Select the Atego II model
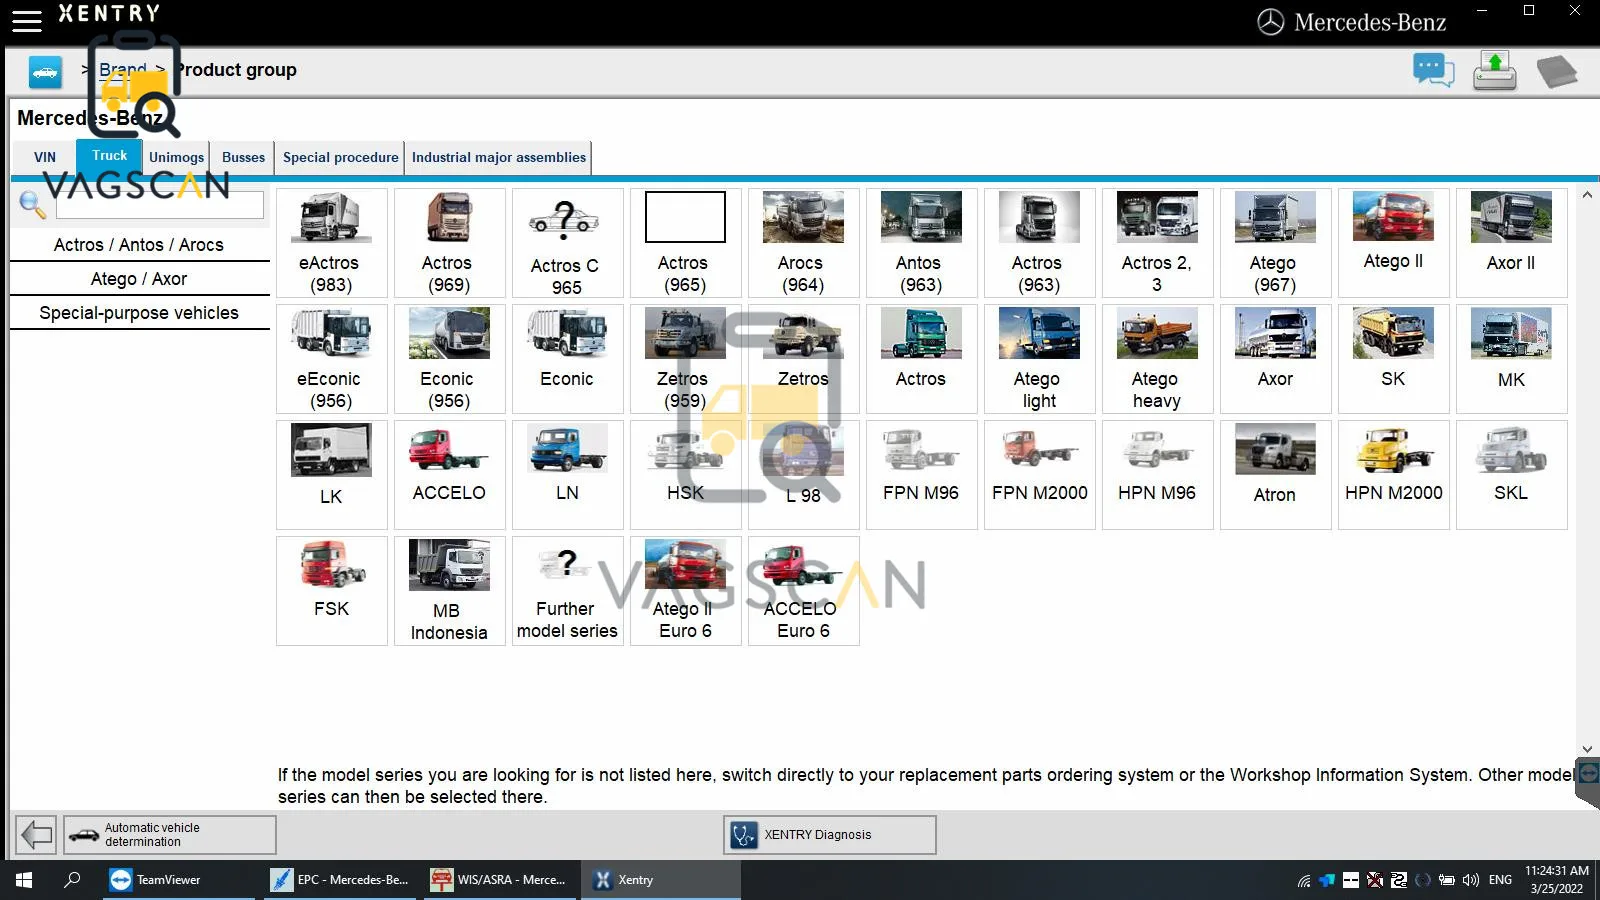This screenshot has height=900, width=1600. [x=1393, y=243]
